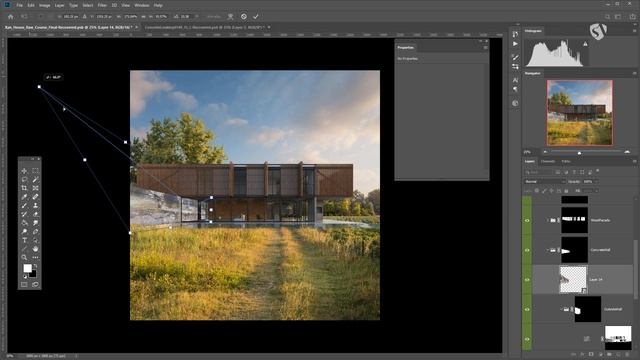This screenshot has height=360, width=640.
Task: Select the Eraser tool
Action: [35, 214]
